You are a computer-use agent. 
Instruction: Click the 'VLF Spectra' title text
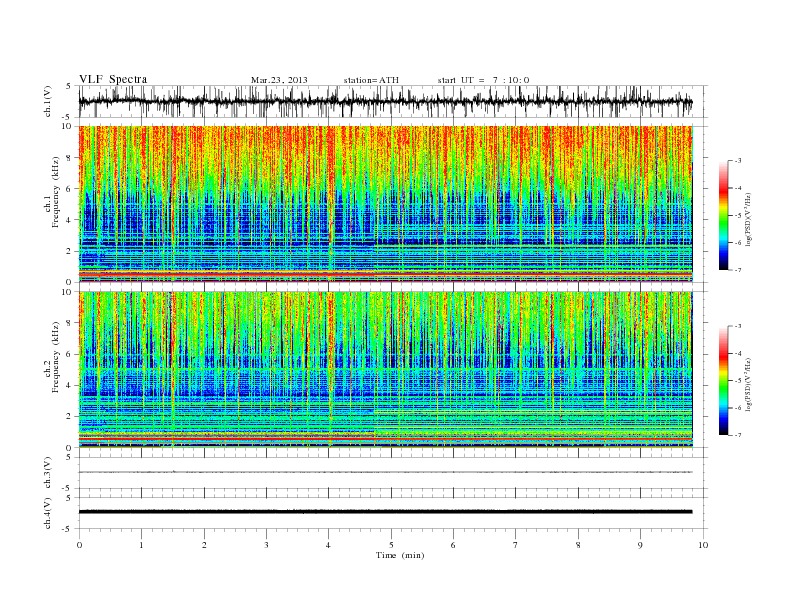pyautogui.click(x=113, y=79)
